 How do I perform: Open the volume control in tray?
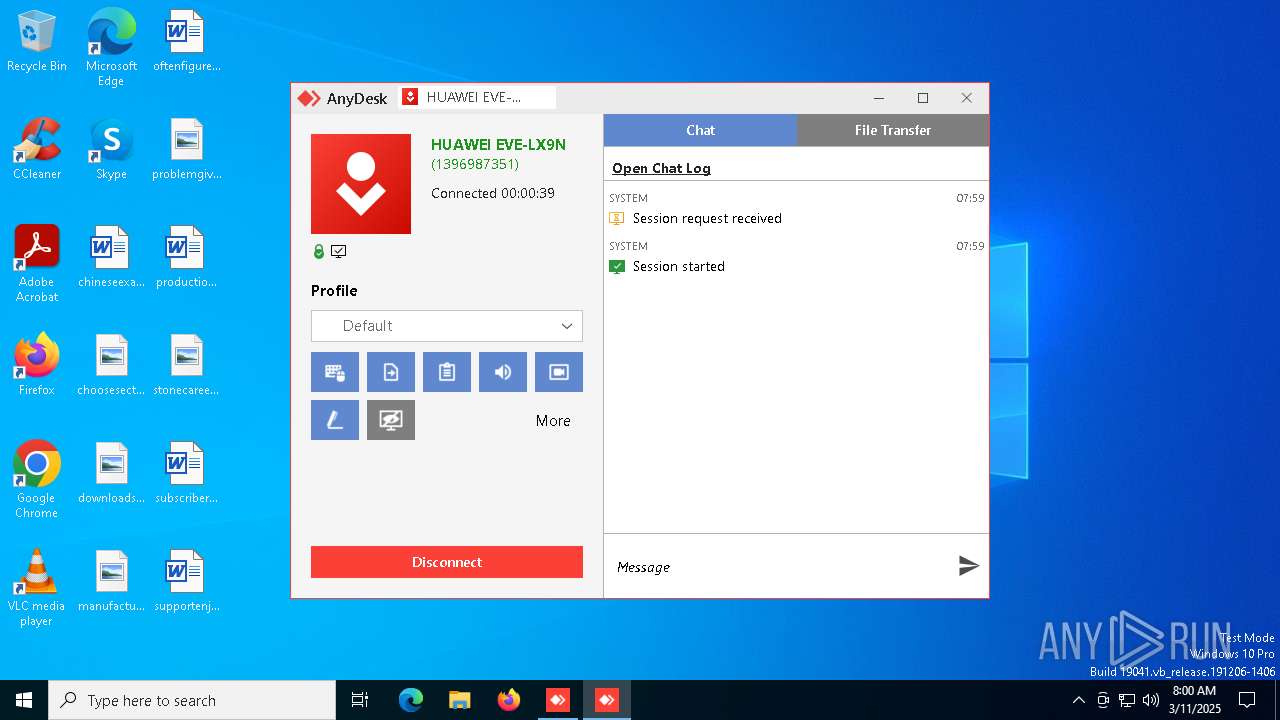pyautogui.click(x=1151, y=700)
